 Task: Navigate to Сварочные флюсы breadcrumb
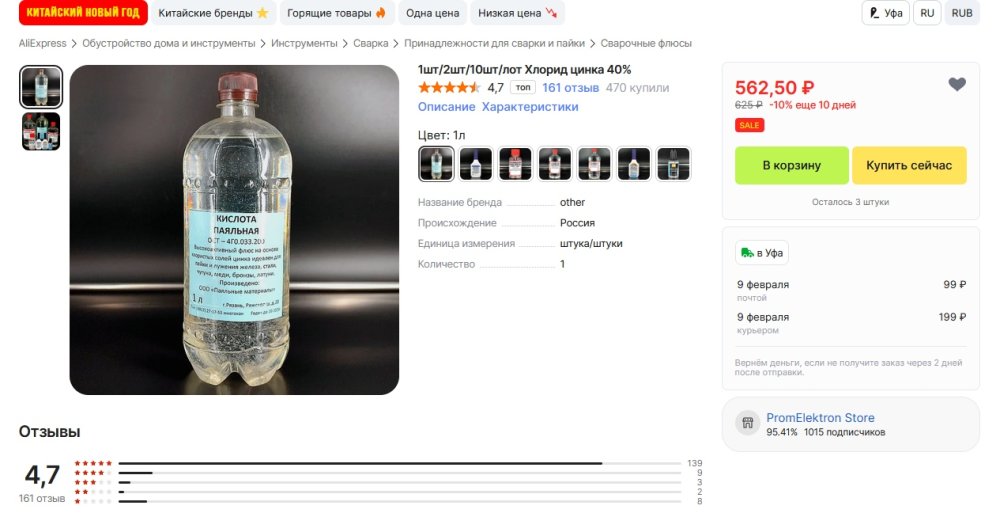pos(646,44)
